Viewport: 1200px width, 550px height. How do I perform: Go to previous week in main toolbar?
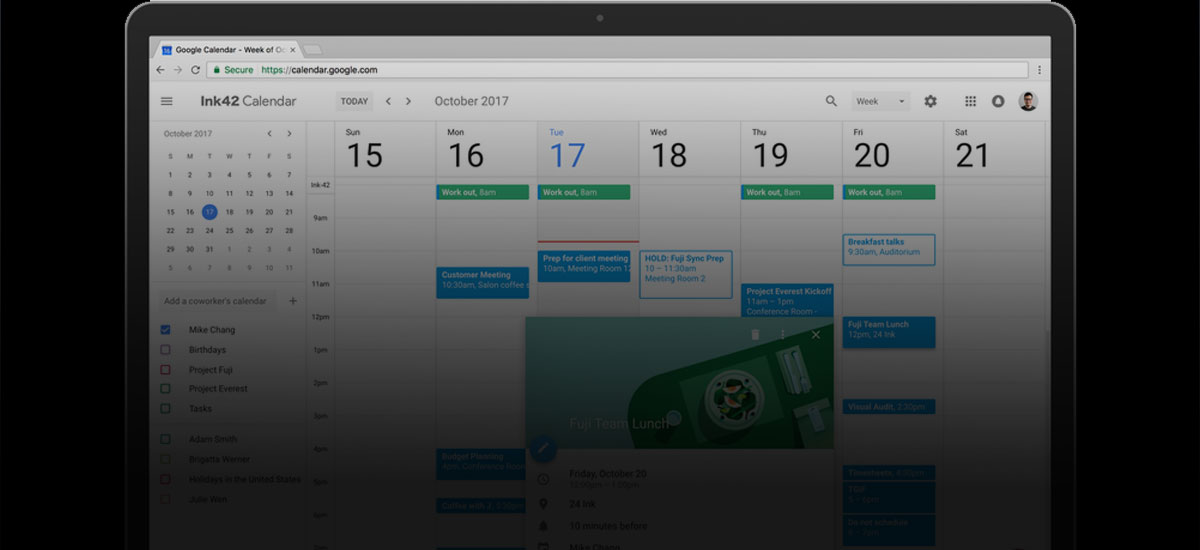(x=389, y=101)
